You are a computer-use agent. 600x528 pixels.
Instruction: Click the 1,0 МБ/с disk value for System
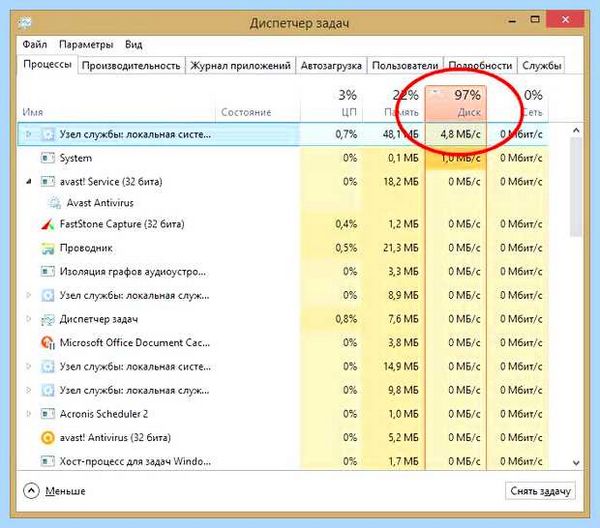pos(460,158)
